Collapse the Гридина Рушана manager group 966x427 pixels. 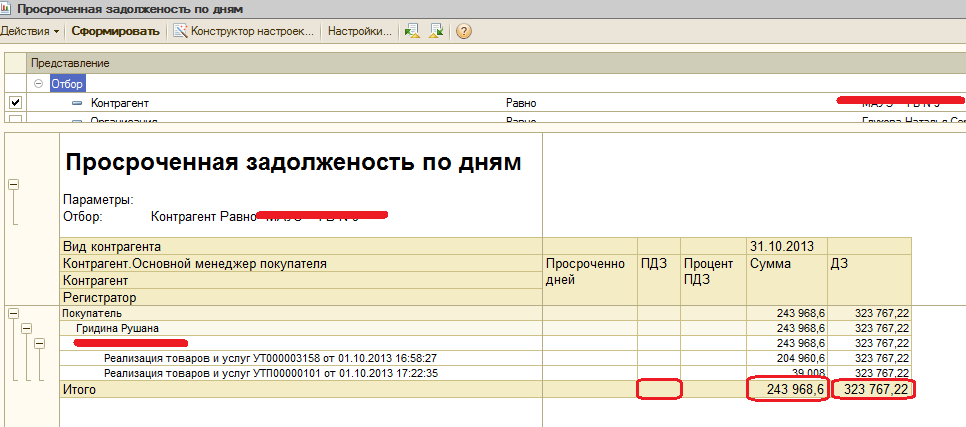click(x=26, y=328)
